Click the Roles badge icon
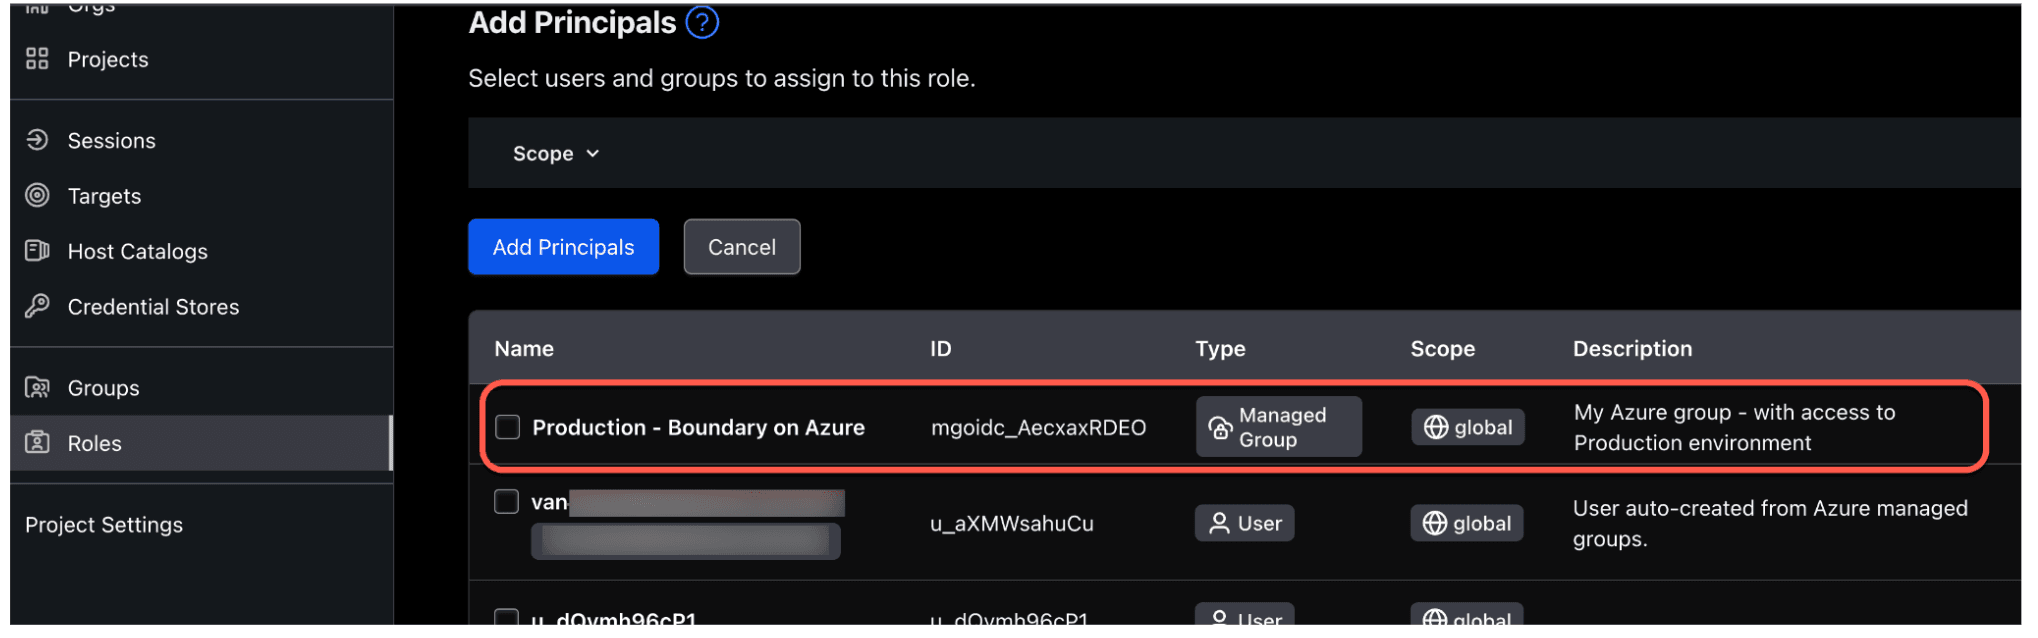Viewport: 2038px width, 638px height. (37, 442)
